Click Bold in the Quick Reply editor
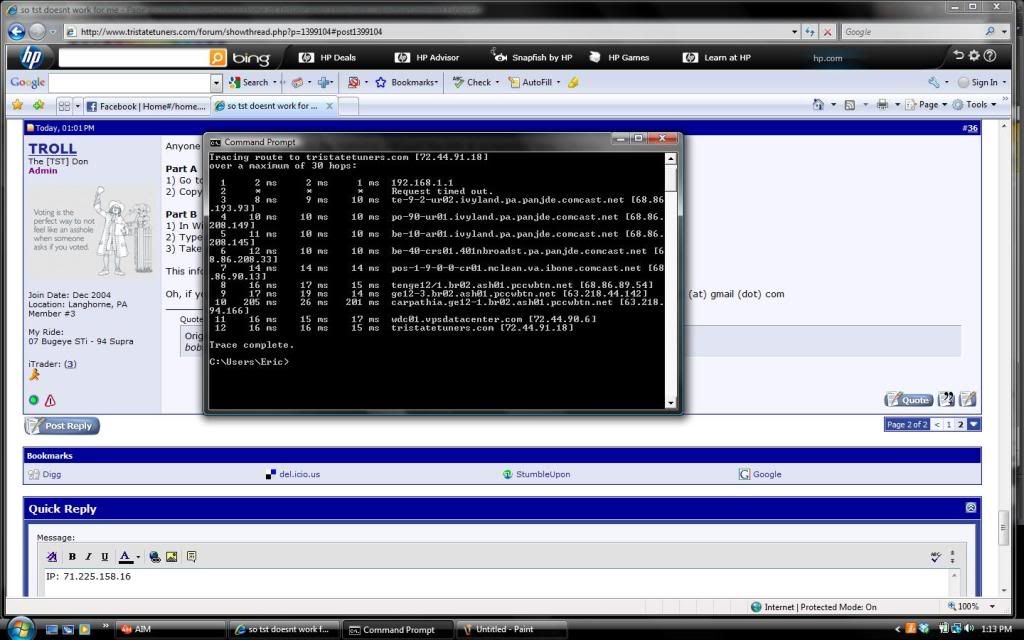The image size is (1024, 640). pyautogui.click(x=72, y=557)
